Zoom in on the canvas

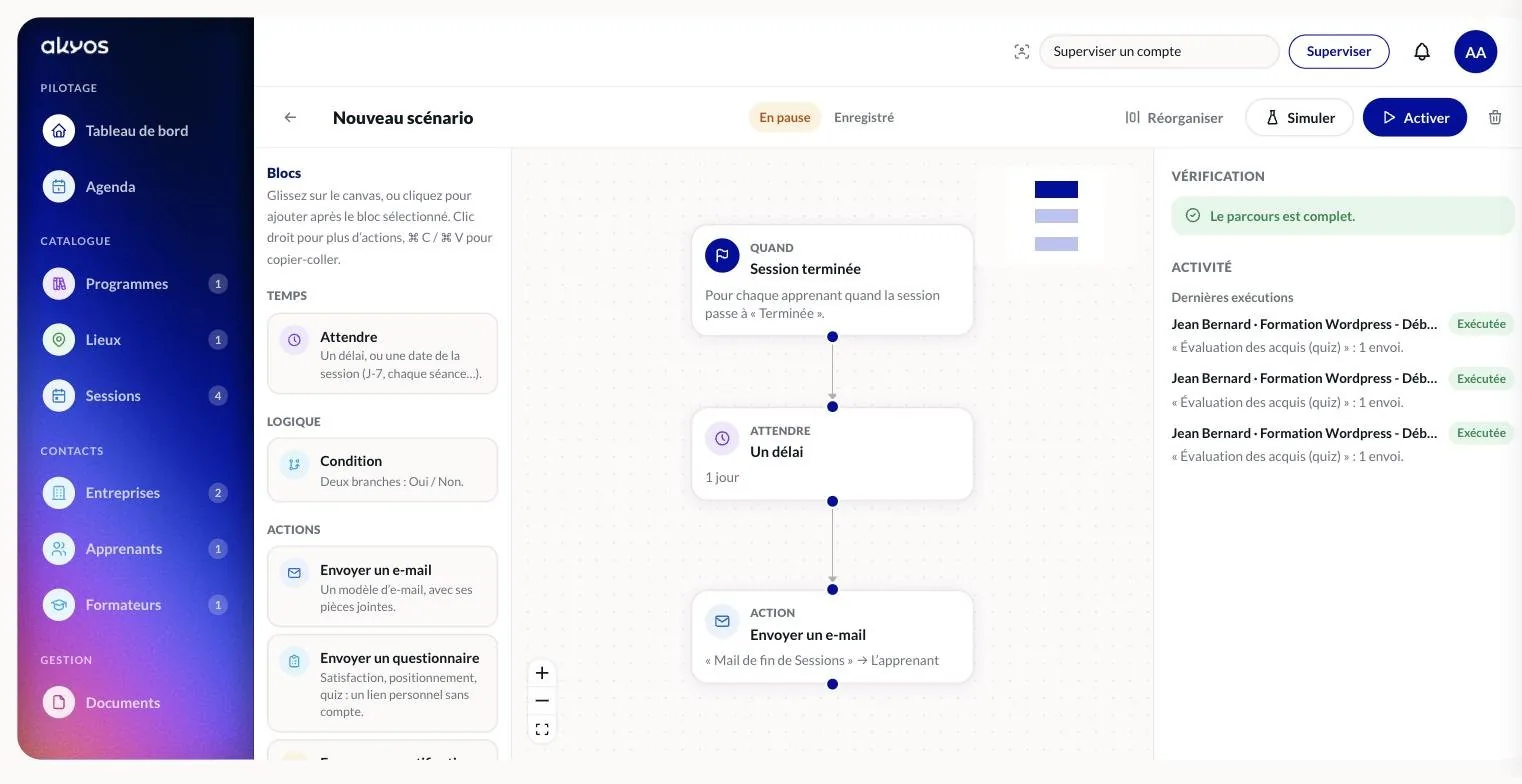click(x=542, y=673)
